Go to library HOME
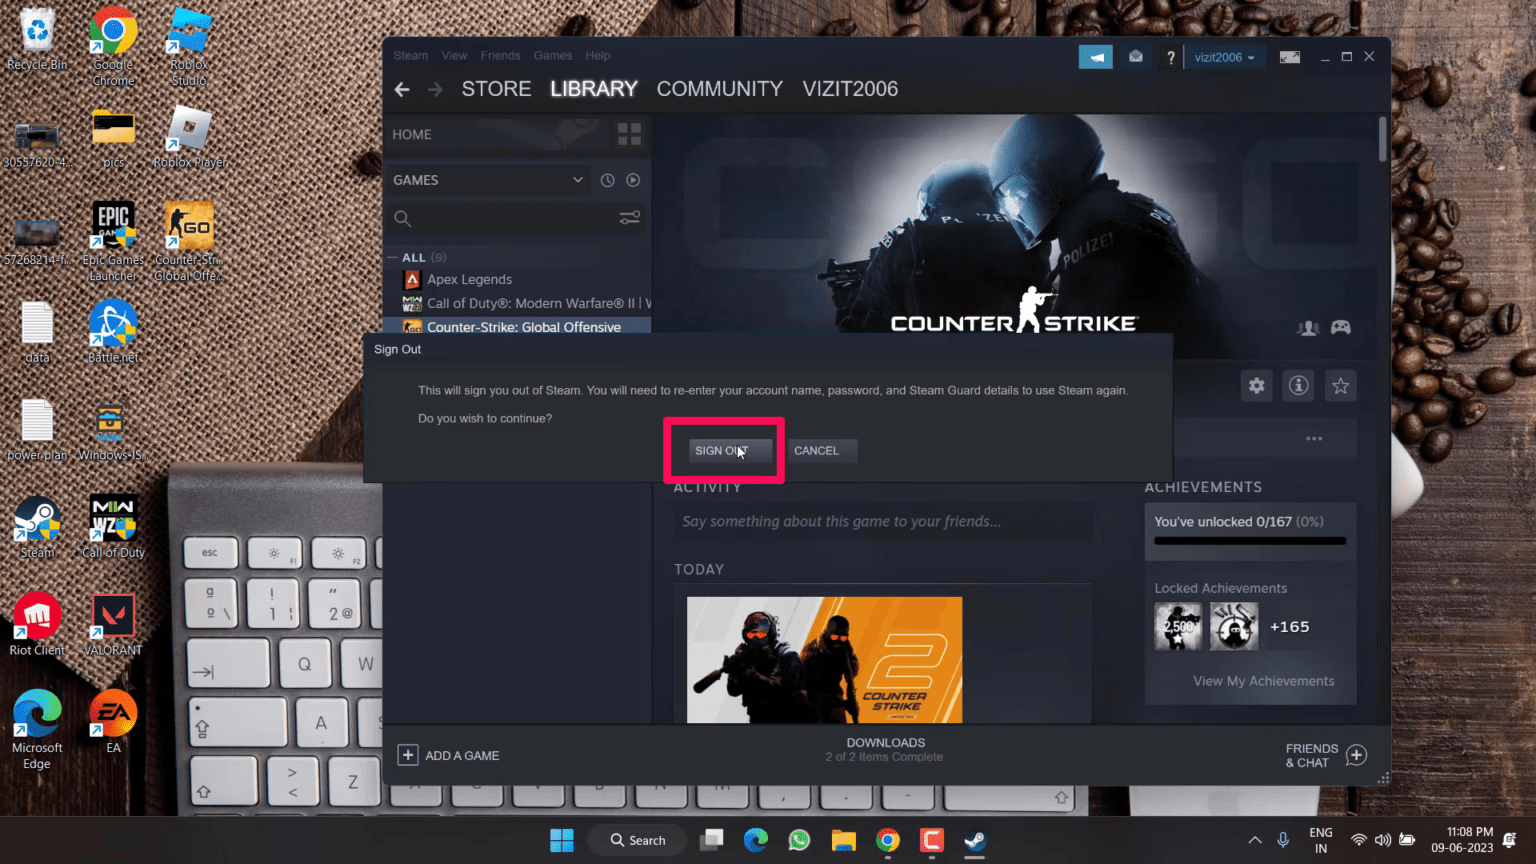Screen dimensions: 1536x864 [x=412, y=134]
